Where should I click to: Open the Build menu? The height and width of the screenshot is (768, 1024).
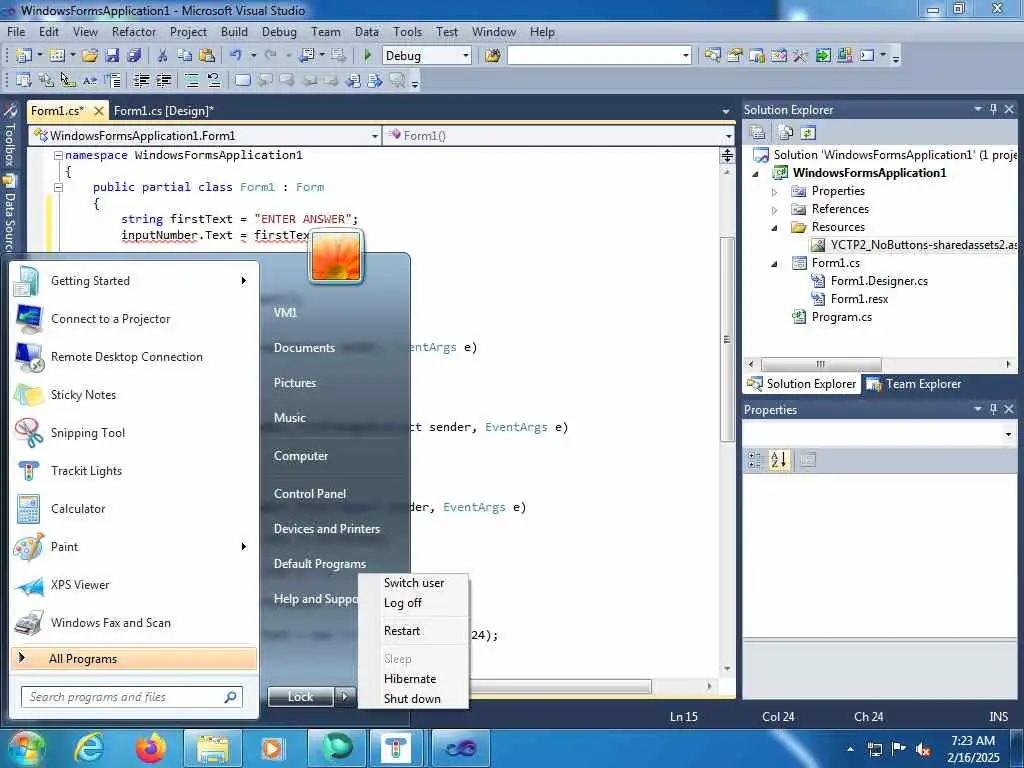coord(234,32)
